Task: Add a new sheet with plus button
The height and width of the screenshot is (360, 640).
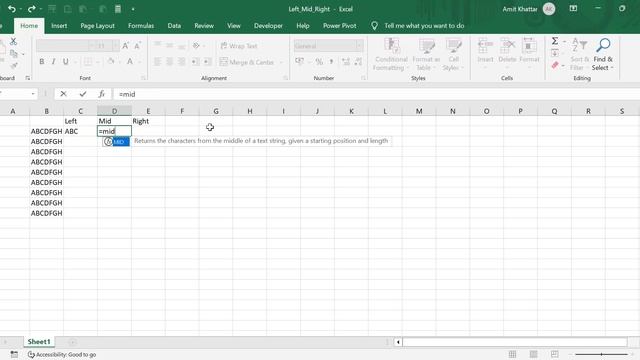Action: click(x=72, y=342)
